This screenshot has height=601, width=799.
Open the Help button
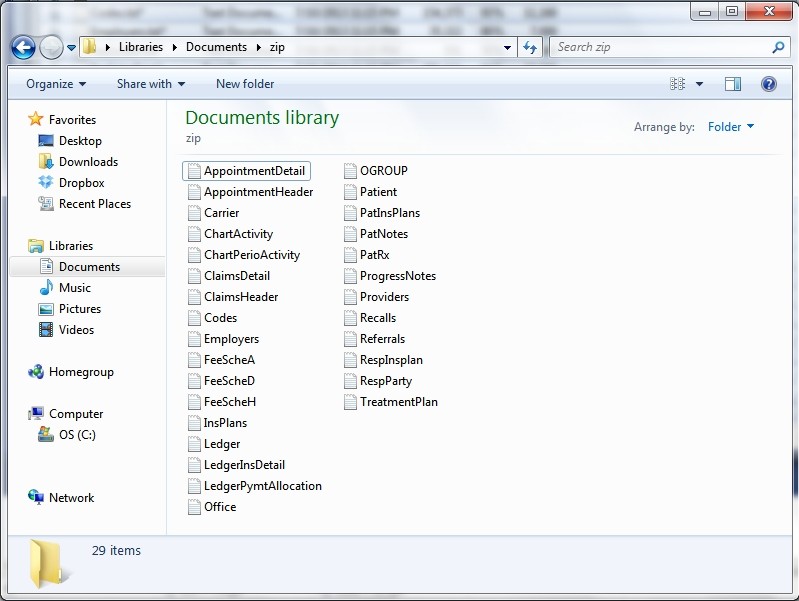pos(768,84)
